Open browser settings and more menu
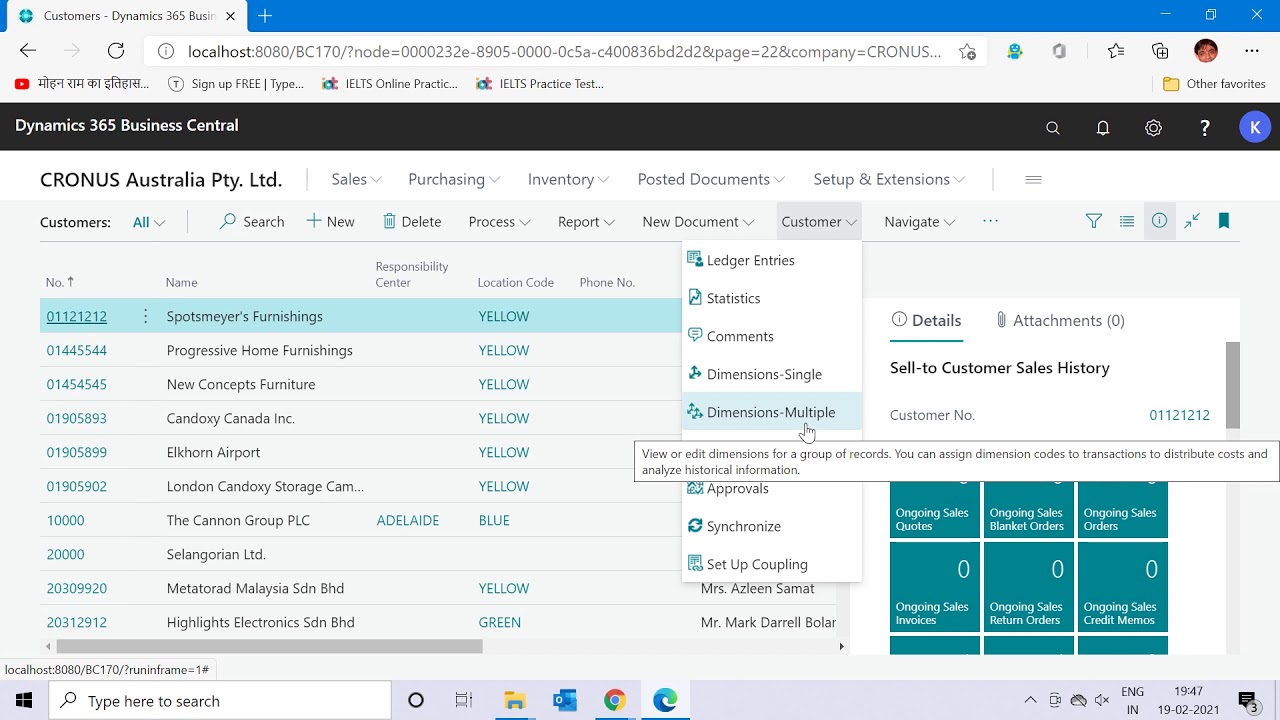The image size is (1280, 720). (1252, 51)
